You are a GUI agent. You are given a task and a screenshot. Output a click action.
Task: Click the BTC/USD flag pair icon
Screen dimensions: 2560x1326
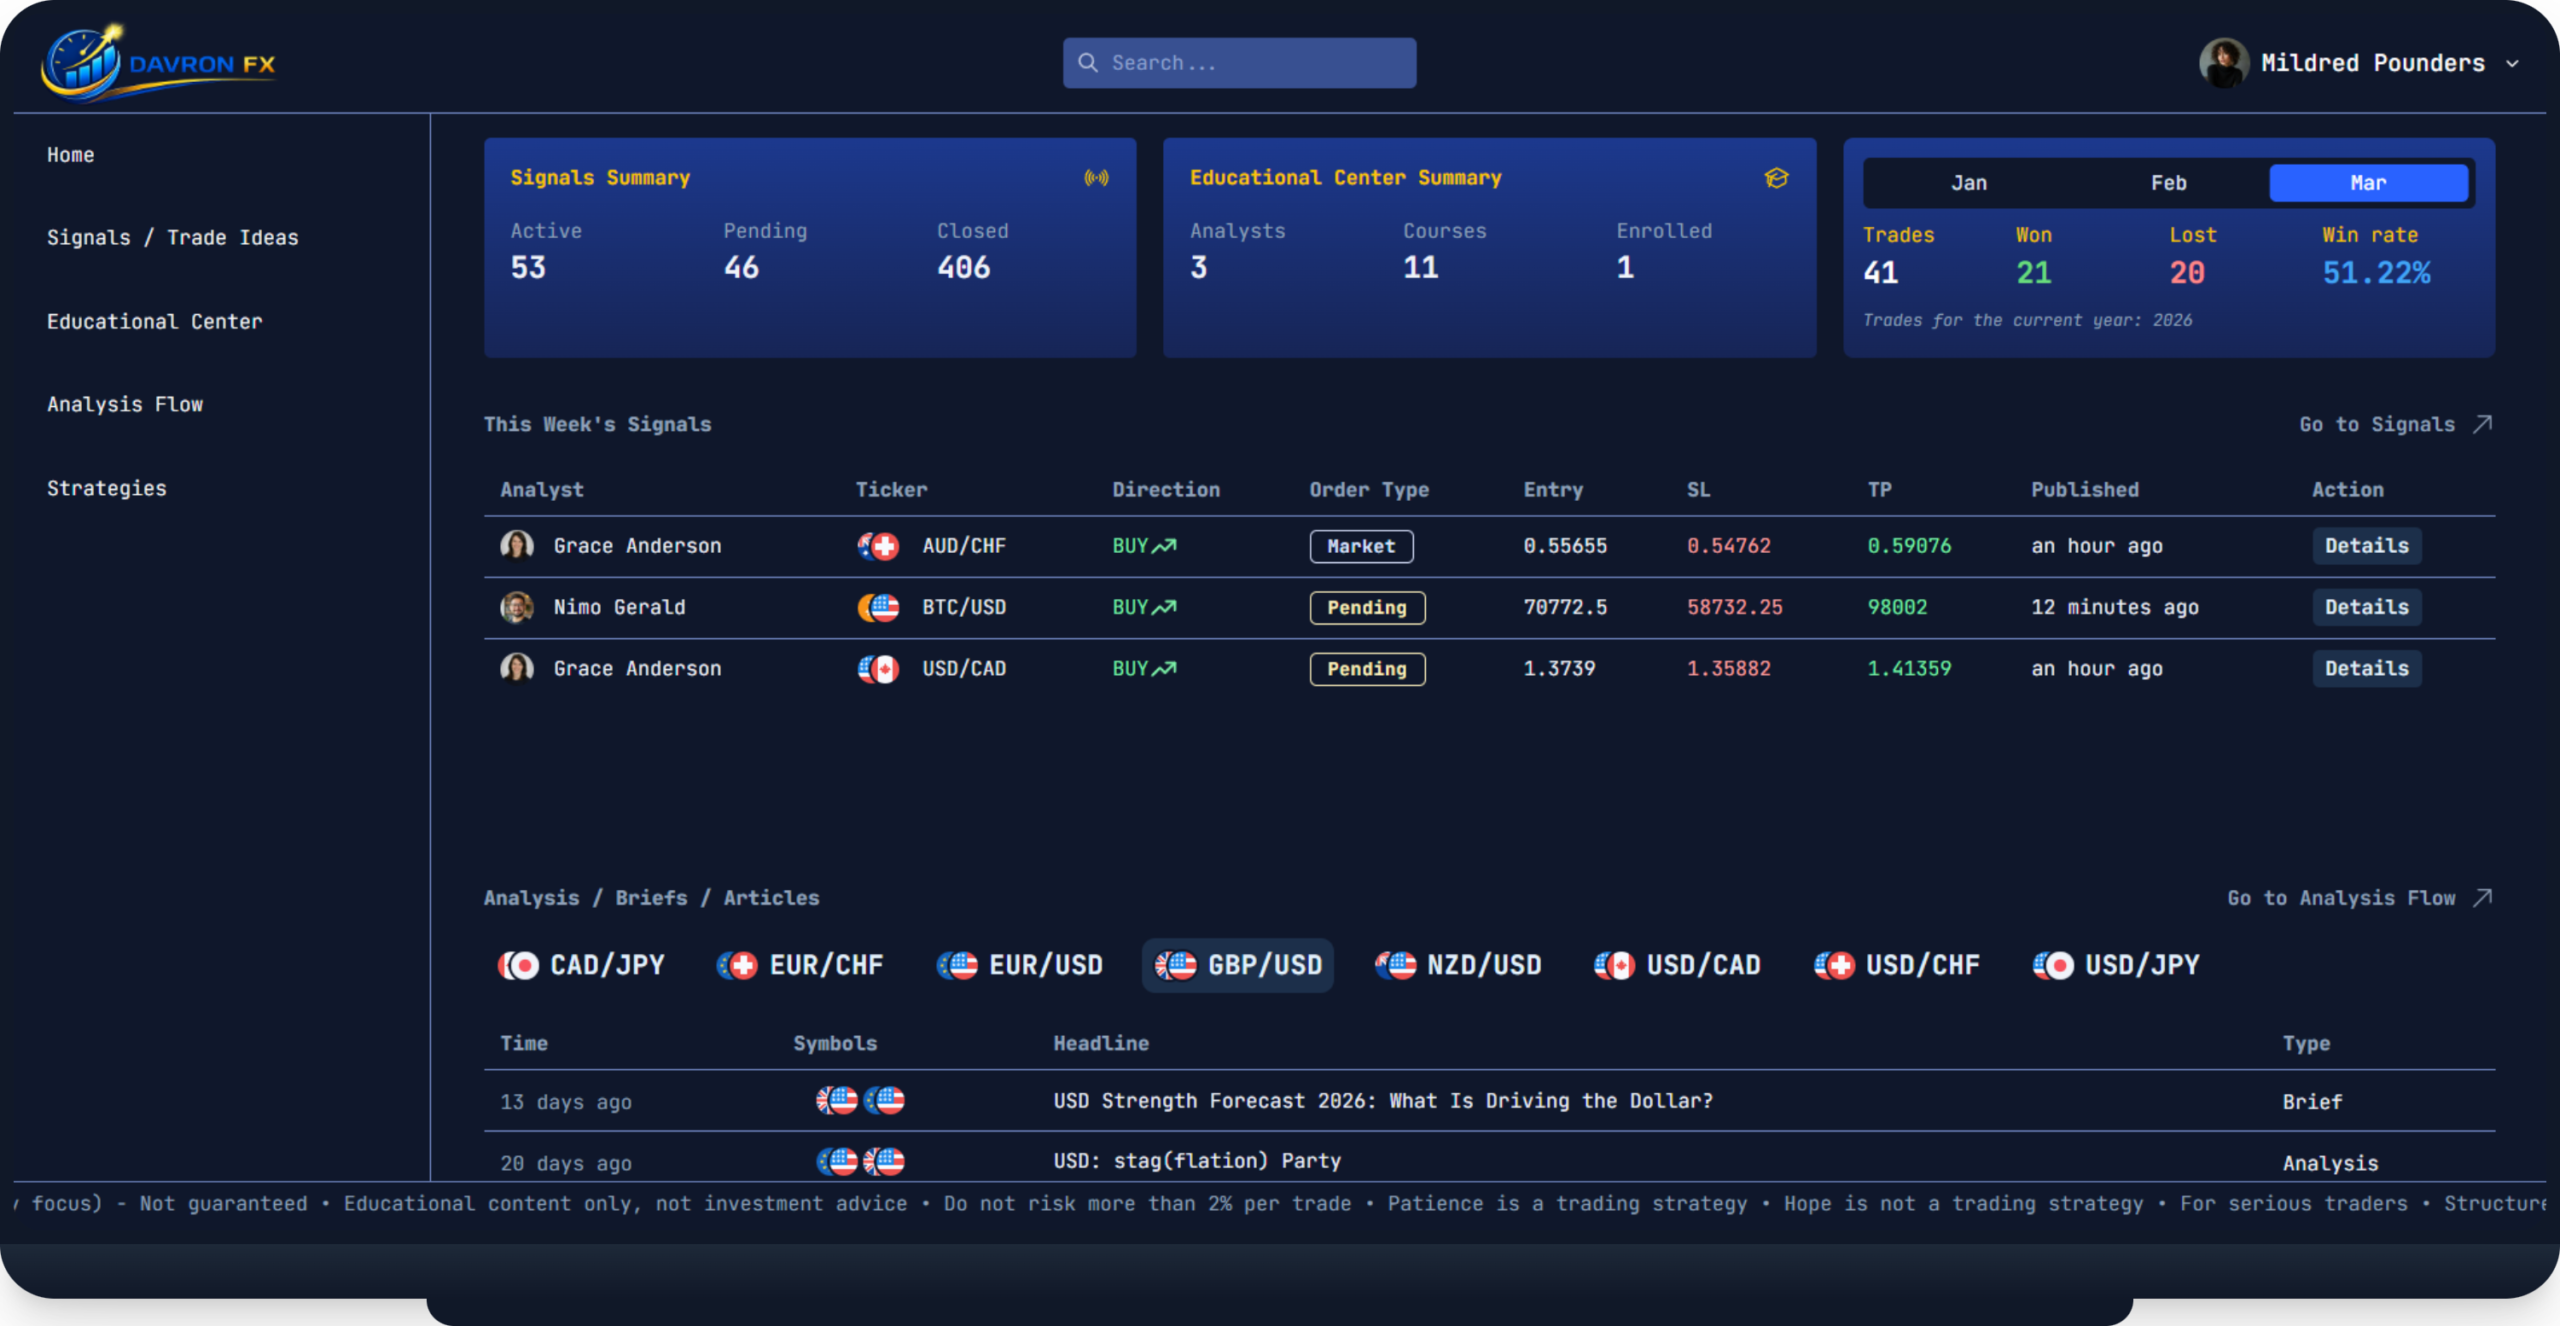click(879, 607)
